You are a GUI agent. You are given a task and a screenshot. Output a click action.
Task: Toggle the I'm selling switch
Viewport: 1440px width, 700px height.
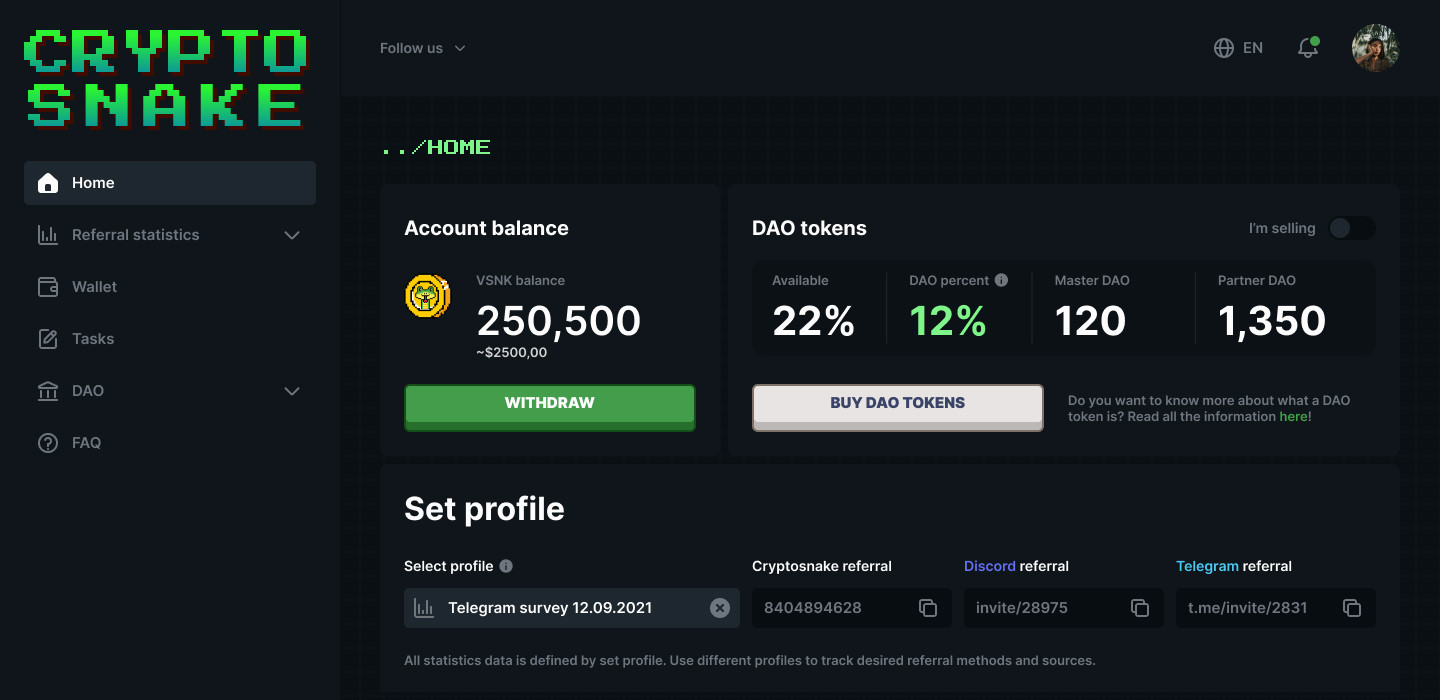1351,228
